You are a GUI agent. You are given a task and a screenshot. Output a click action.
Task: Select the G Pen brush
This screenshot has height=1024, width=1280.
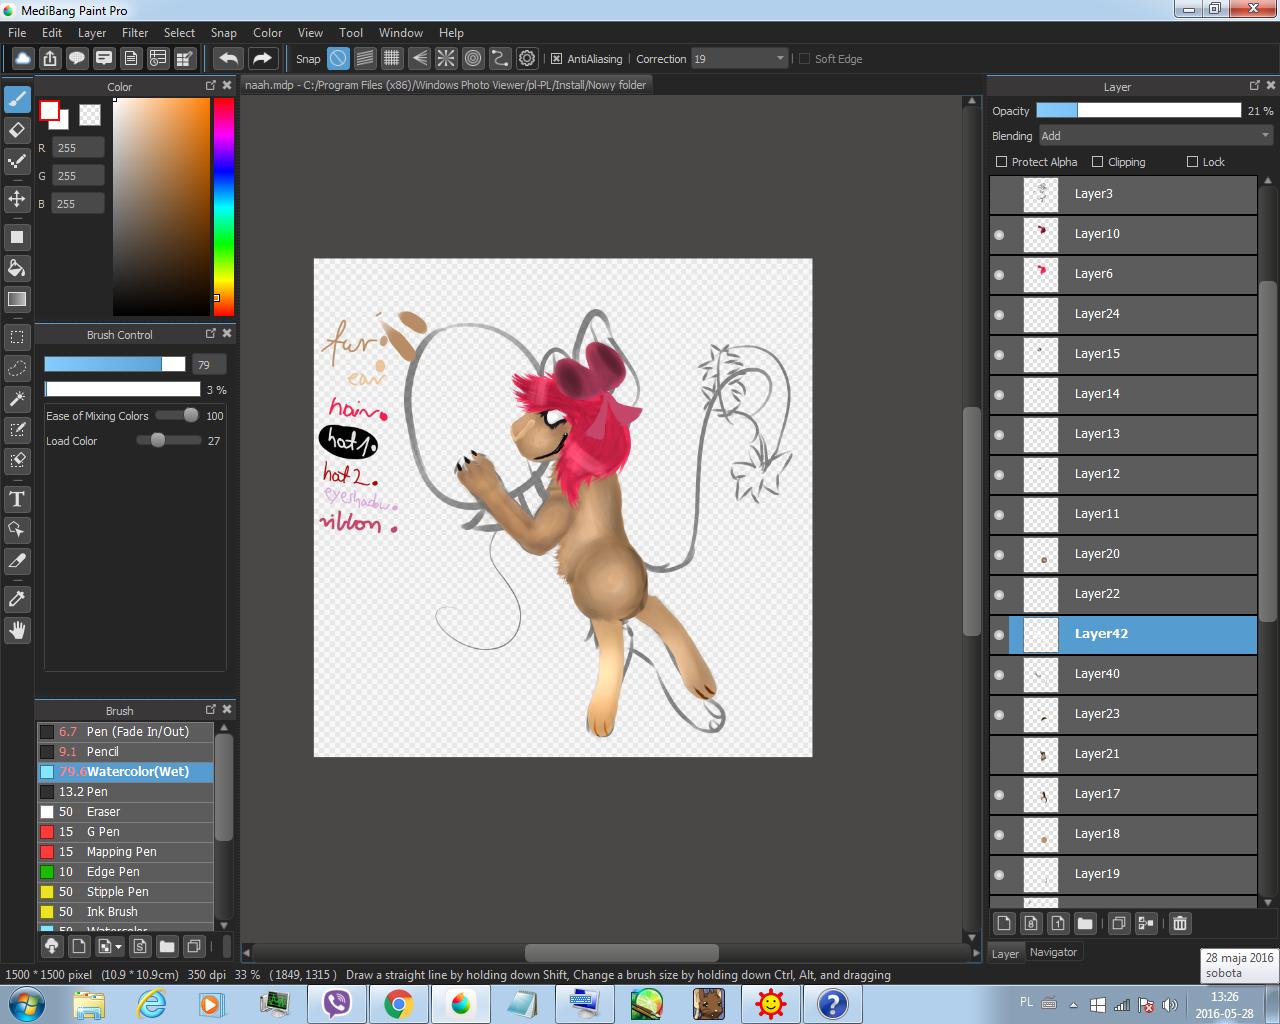[126, 832]
